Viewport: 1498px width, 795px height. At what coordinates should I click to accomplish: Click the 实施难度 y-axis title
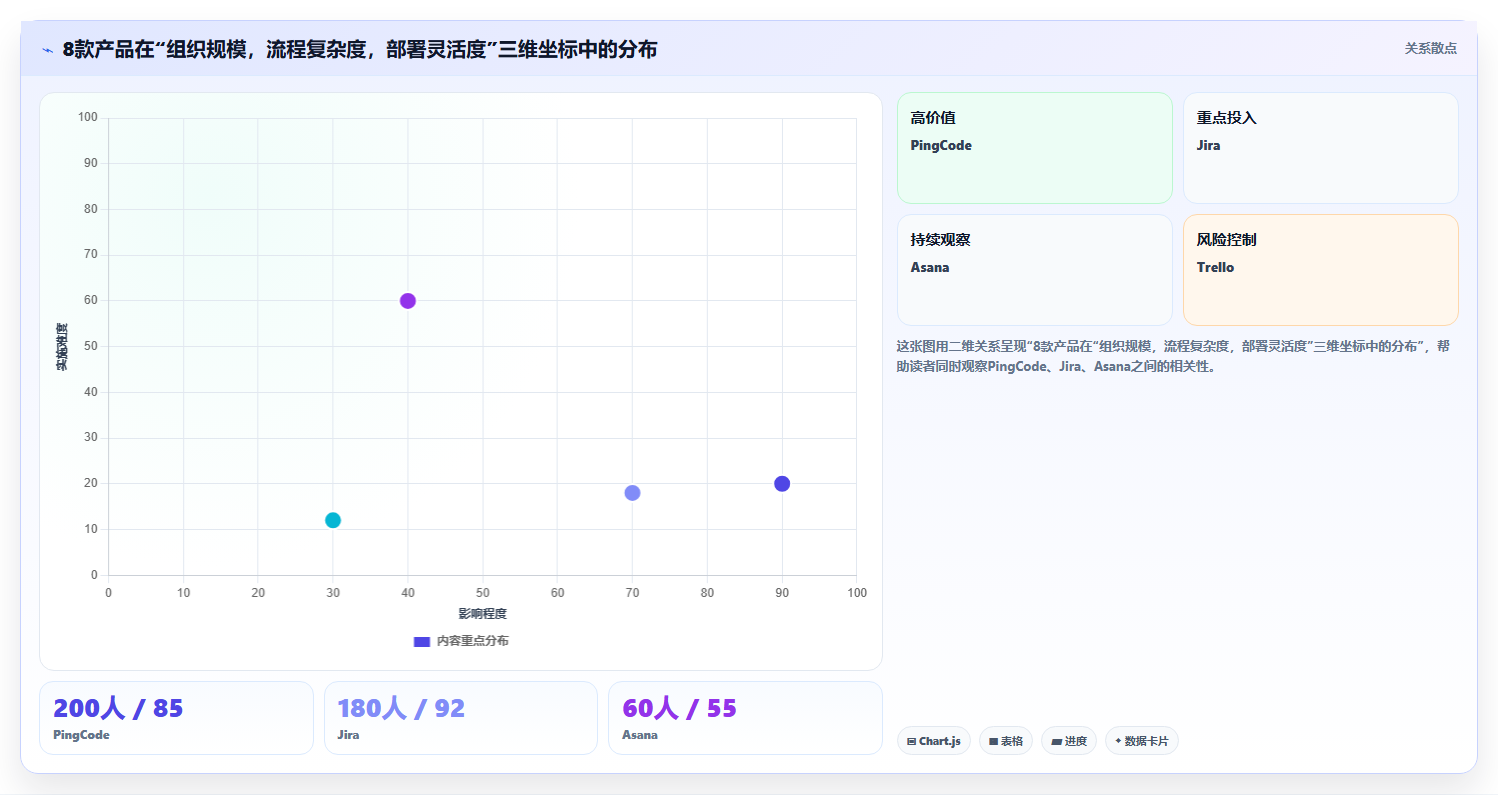tap(61, 347)
